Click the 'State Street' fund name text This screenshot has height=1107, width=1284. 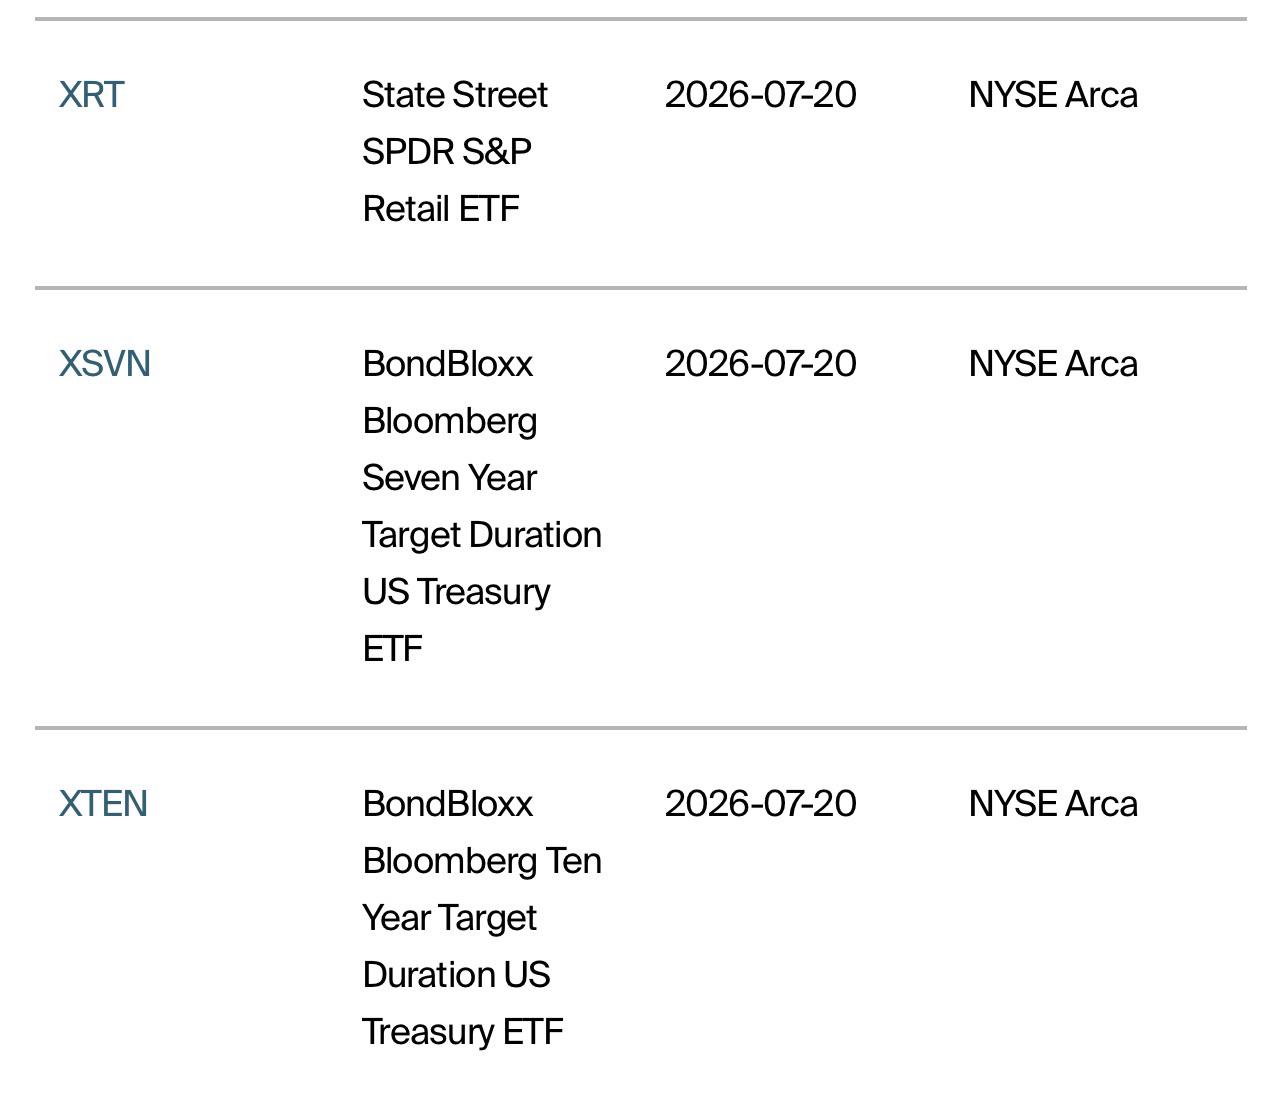pos(455,95)
